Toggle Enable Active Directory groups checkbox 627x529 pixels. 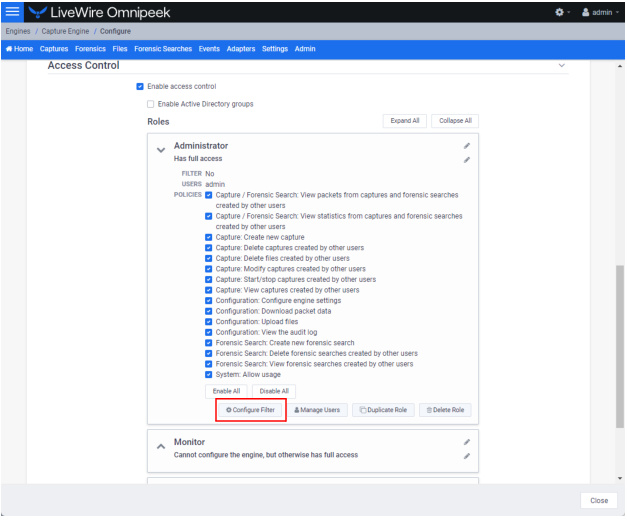coord(150,104)
